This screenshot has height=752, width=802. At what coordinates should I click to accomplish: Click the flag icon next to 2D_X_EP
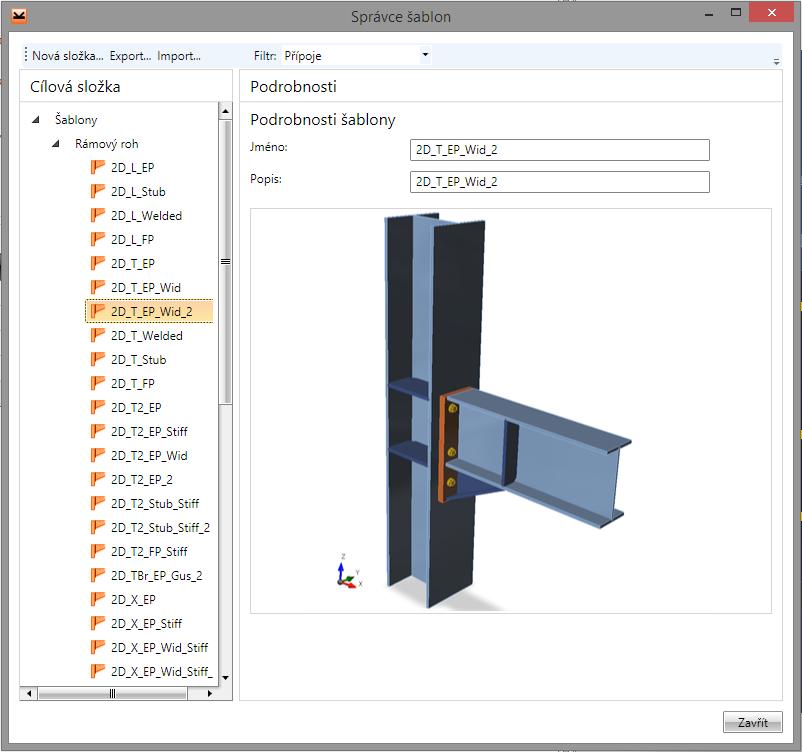click(97, 599)
